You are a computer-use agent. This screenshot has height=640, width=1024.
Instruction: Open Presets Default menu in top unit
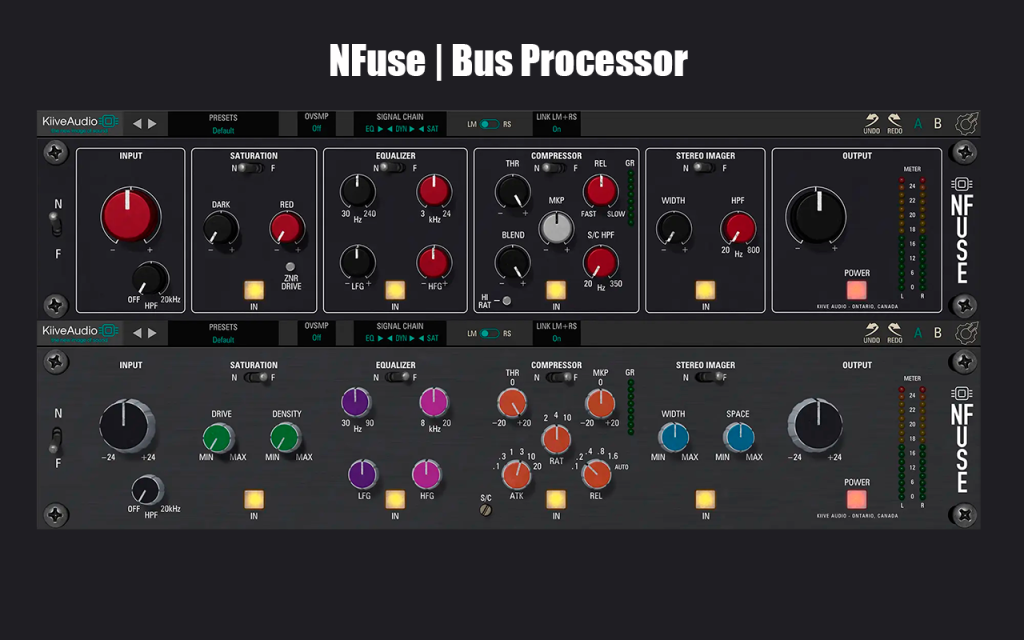223,124
